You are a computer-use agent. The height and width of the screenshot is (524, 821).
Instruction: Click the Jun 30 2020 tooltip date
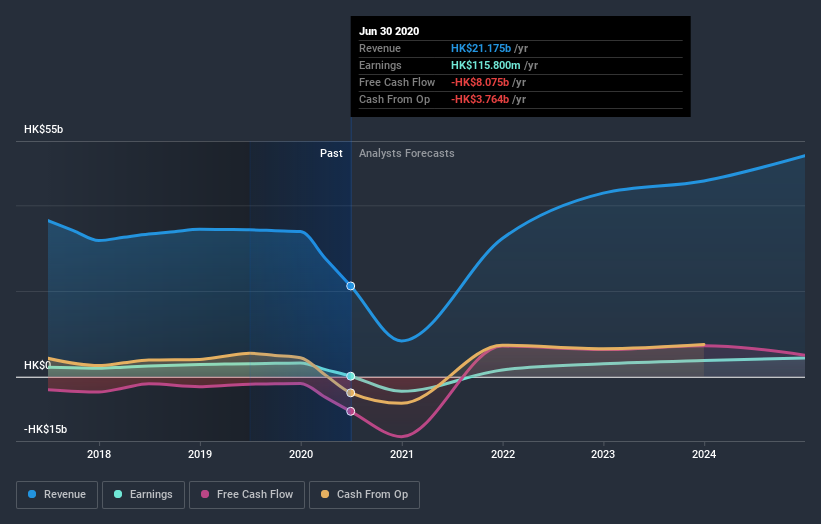389,31
